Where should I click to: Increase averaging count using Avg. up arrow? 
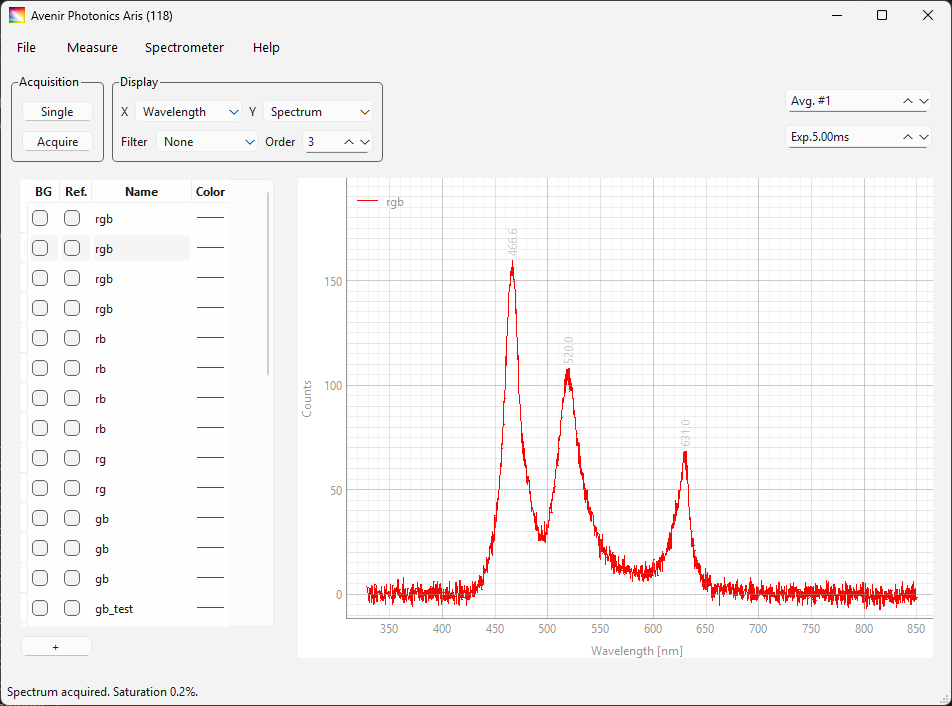click(x=908, y=101)
